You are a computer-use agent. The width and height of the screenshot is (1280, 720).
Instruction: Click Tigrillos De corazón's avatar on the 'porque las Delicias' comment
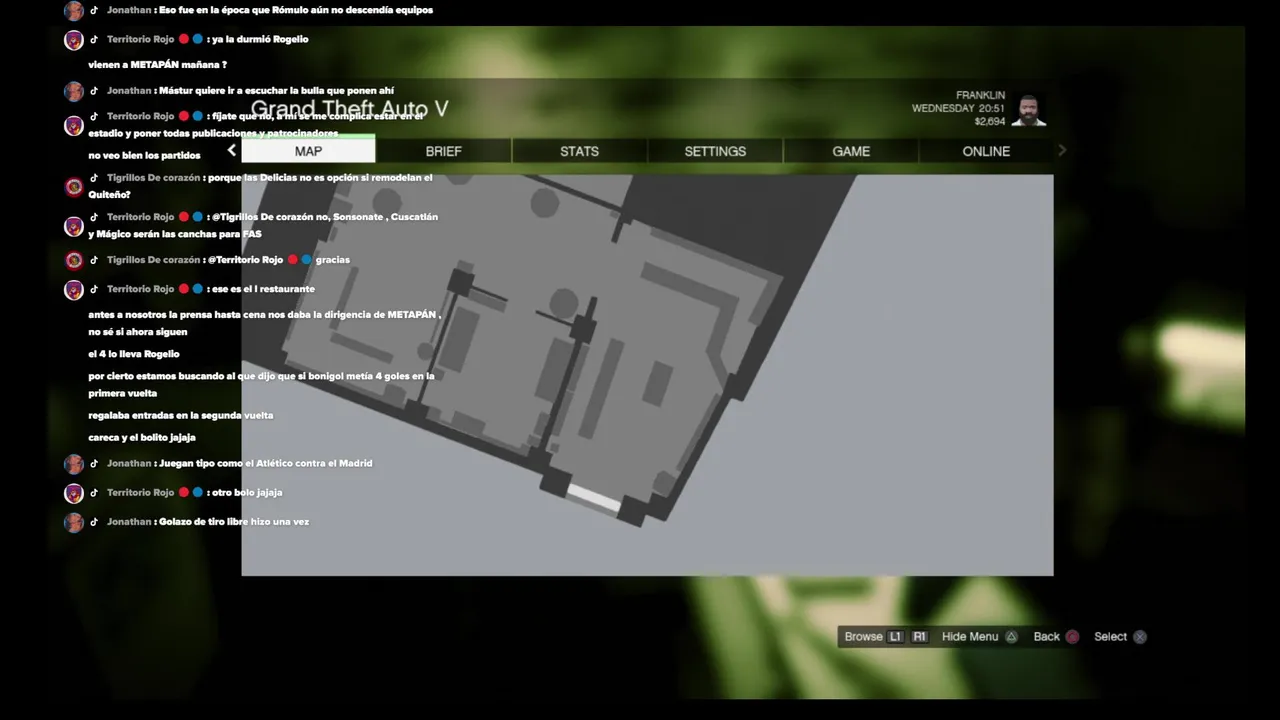(x=73, y=187)
